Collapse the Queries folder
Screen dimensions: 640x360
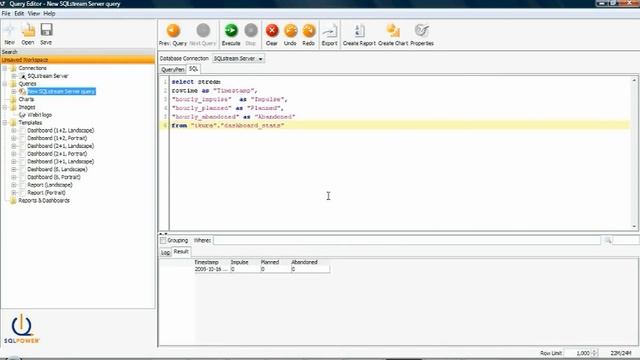pyautogui.click(x=5, y=84)
